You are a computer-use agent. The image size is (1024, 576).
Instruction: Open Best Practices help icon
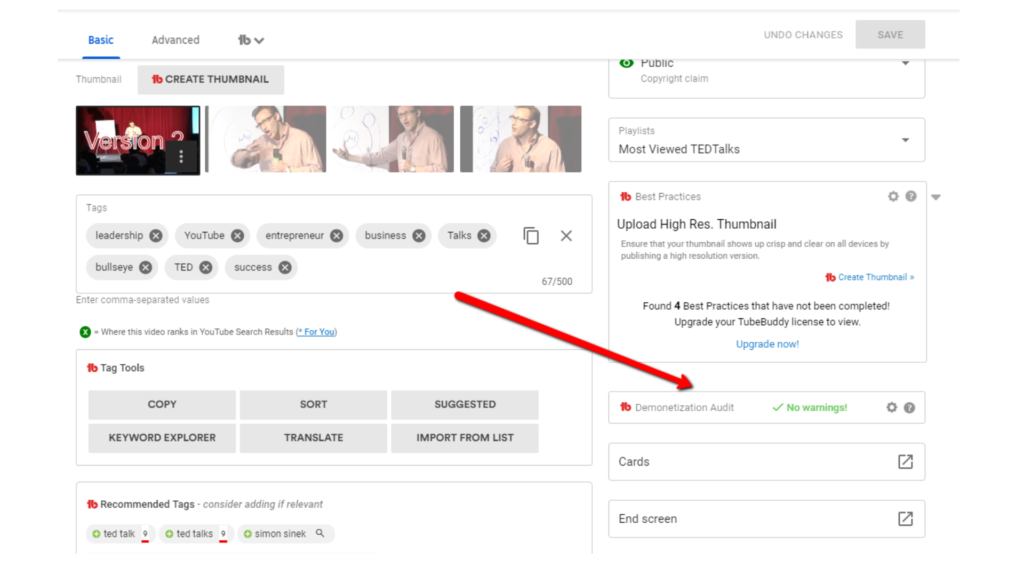(x=911, y=197)
